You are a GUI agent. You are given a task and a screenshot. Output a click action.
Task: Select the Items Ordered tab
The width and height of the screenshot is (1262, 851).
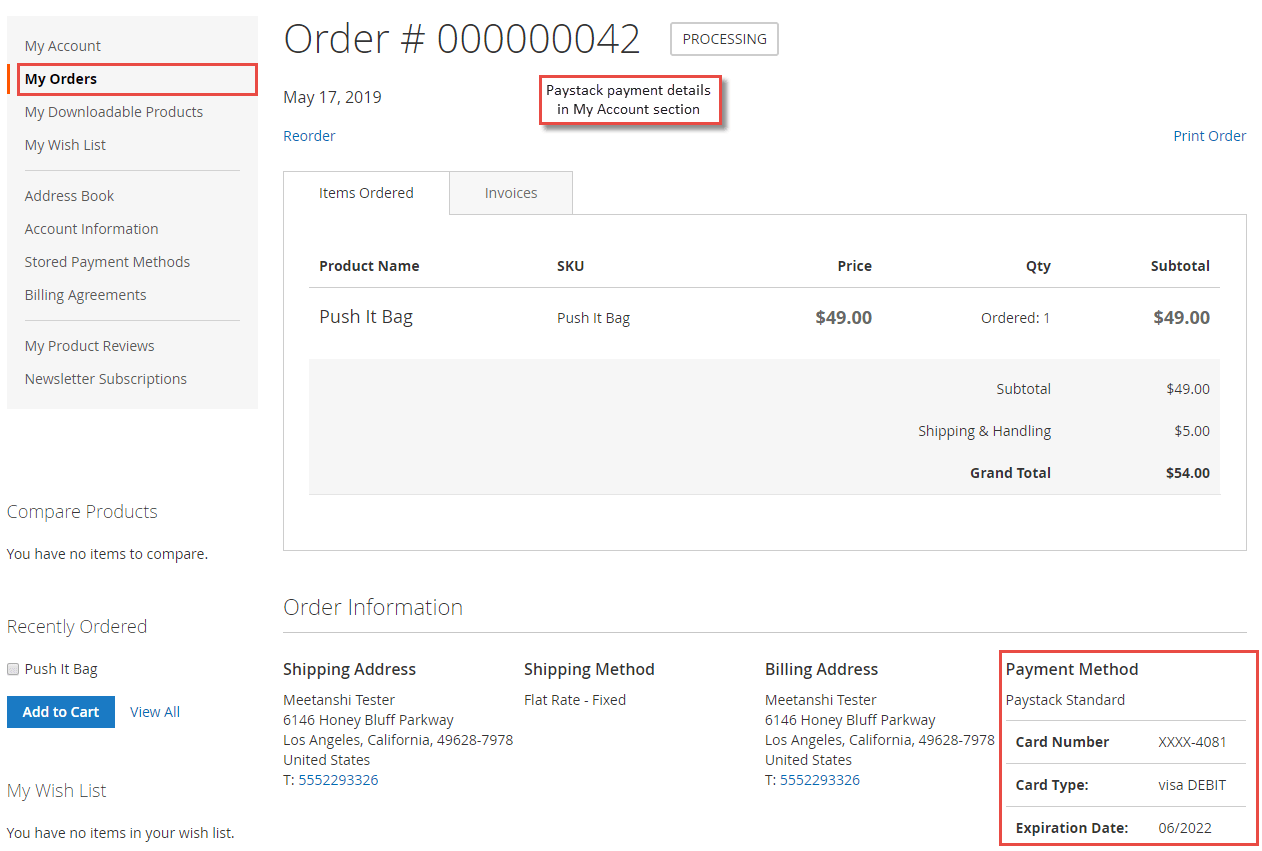click(366, 192)
